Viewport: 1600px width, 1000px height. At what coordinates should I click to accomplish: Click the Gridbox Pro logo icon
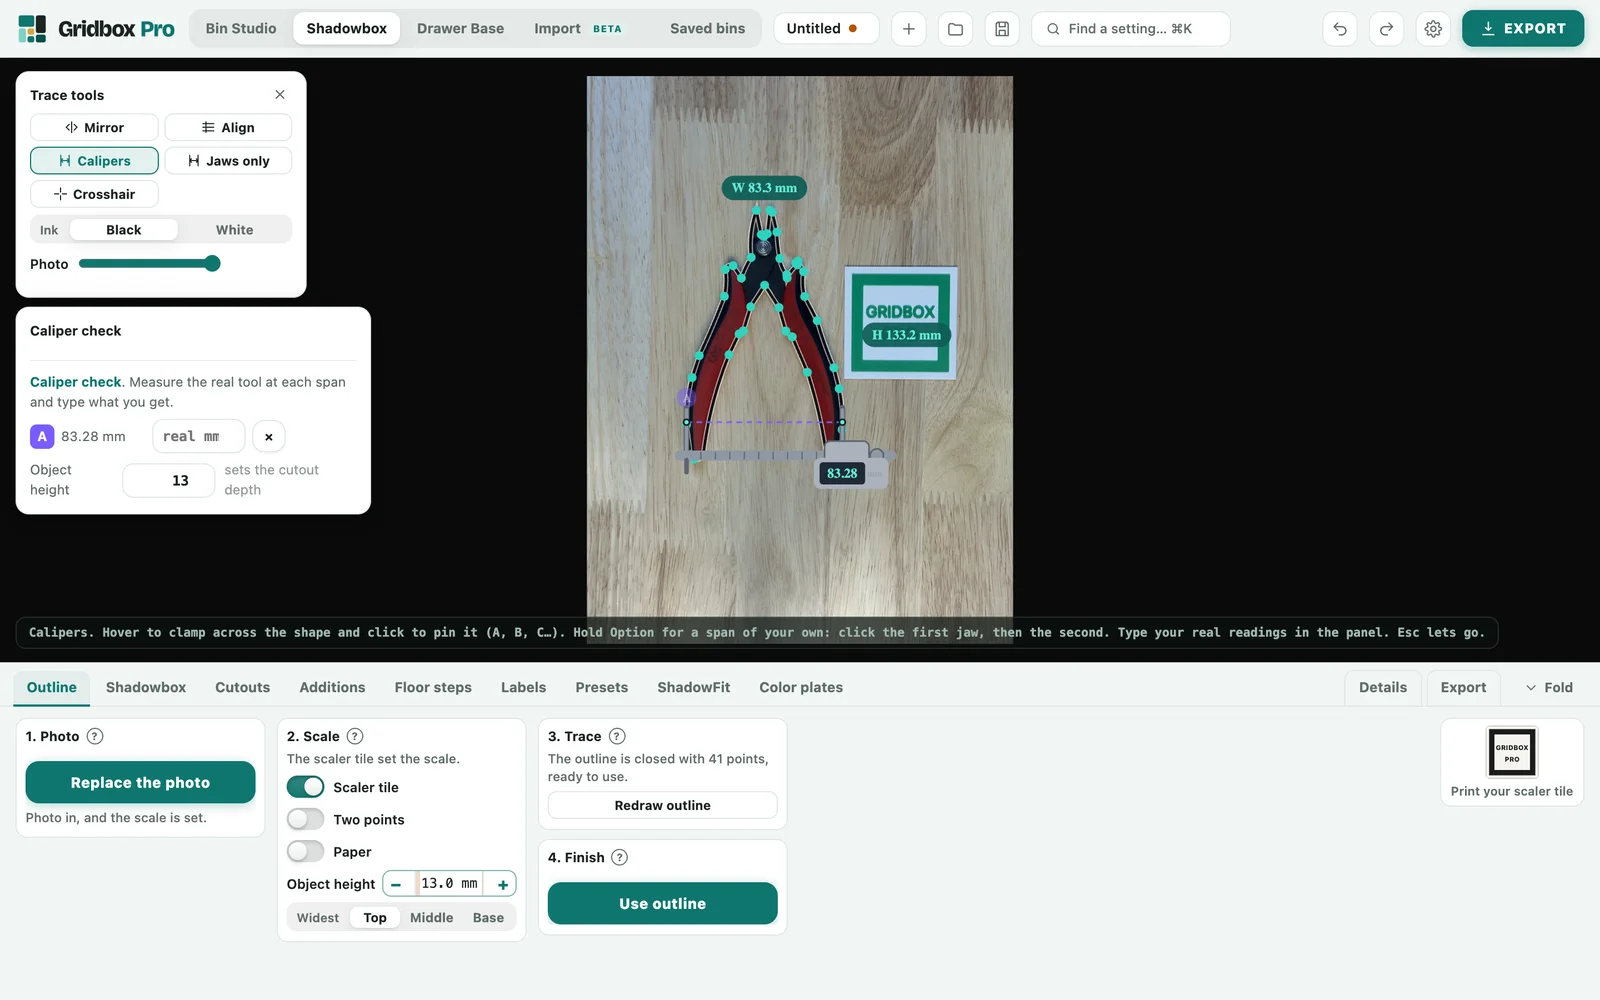[x=32, y=29]
